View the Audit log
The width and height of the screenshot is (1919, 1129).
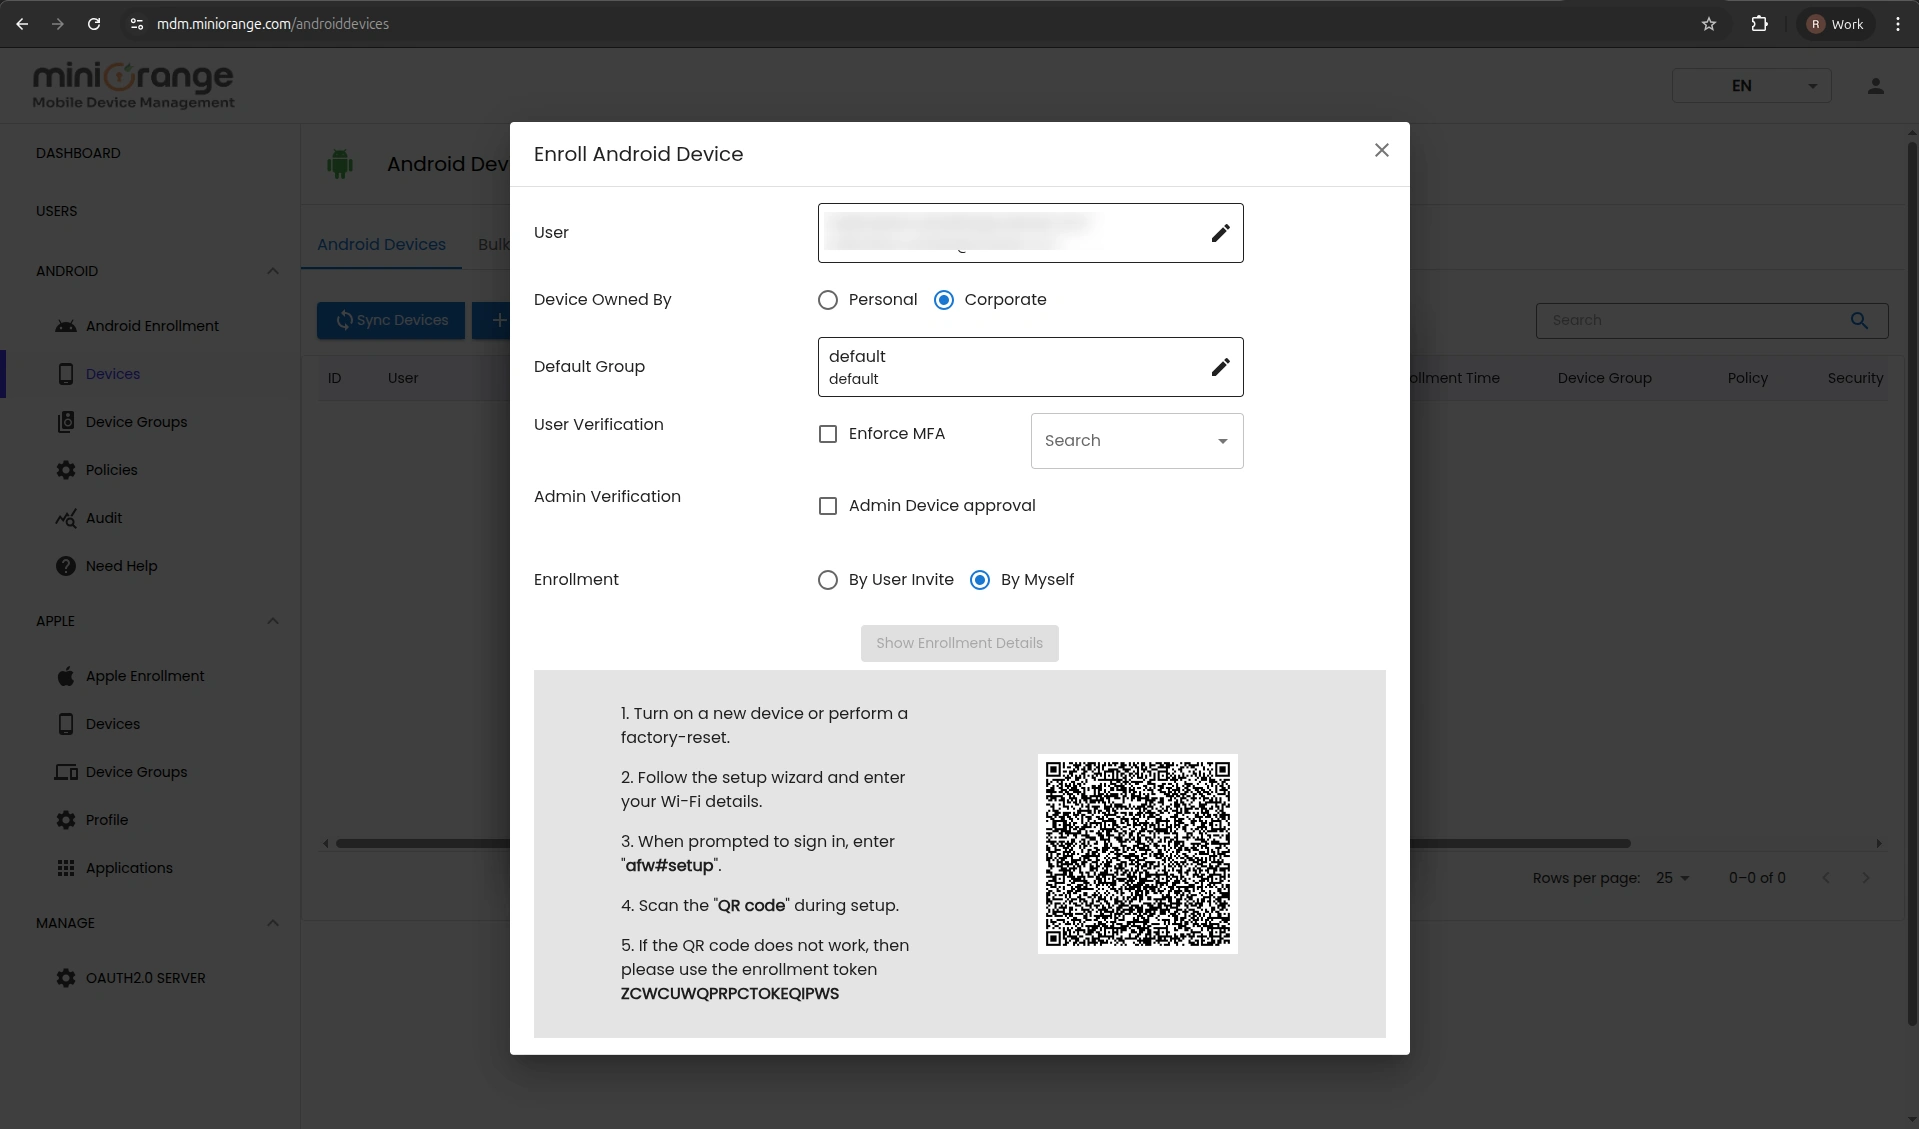(x=101, y=518)
